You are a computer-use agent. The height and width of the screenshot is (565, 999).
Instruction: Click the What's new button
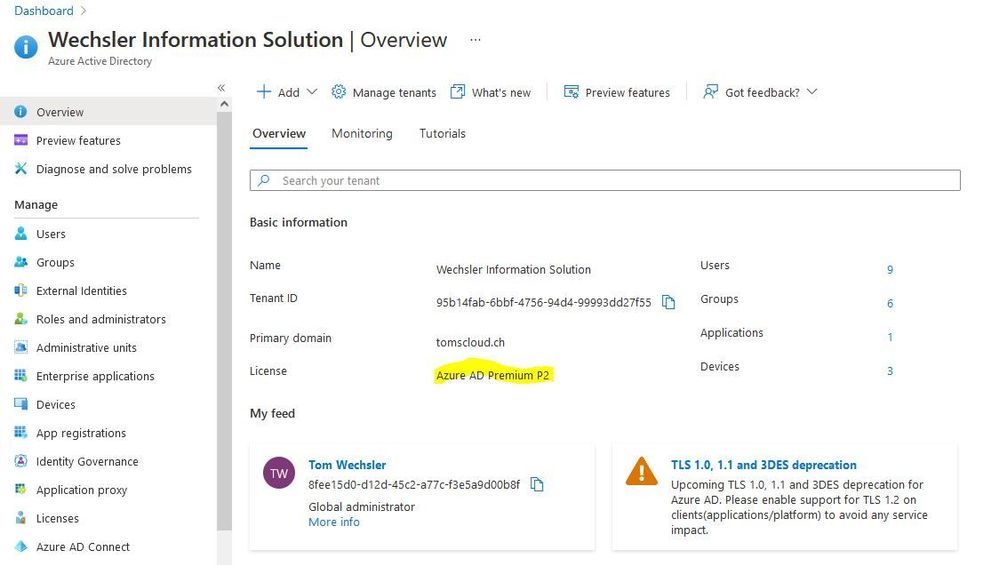(491, 92)
